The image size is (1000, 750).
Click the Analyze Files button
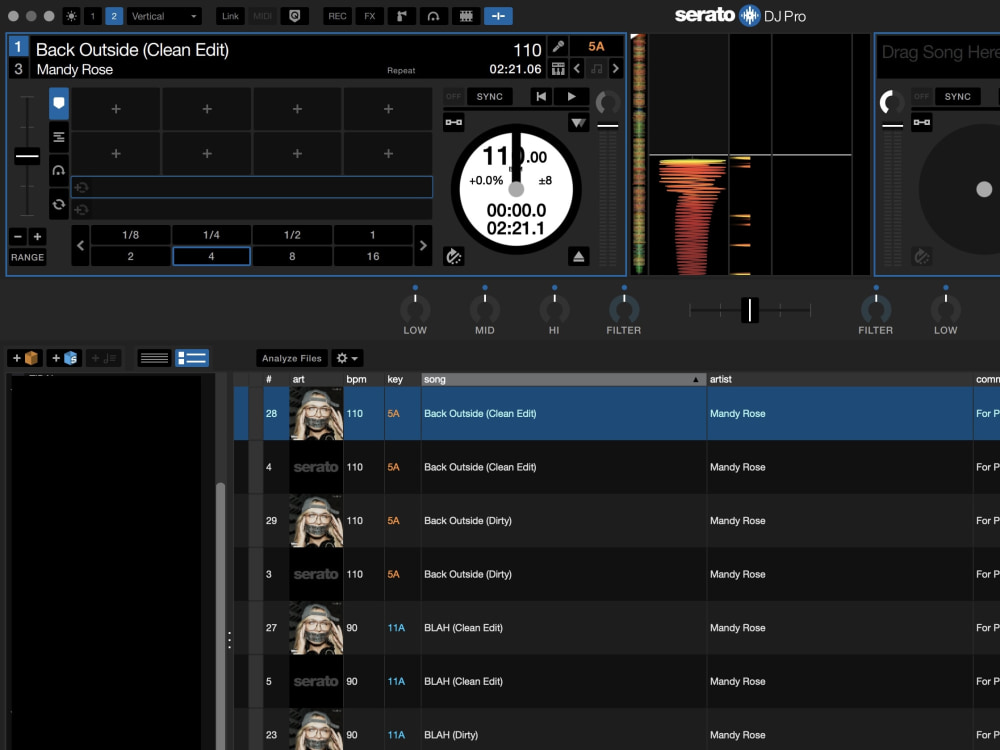click(291, 358)
